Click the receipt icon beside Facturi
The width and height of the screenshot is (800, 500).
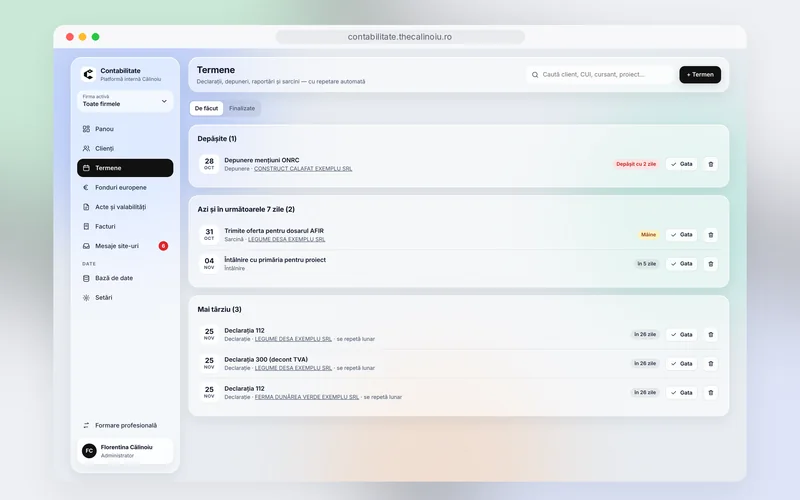point(86,226)
